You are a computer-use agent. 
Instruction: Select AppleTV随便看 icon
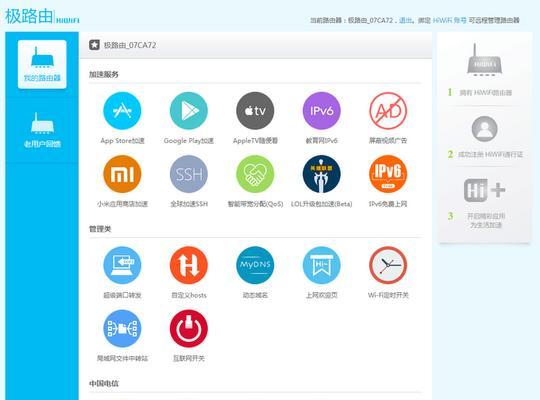255,111
